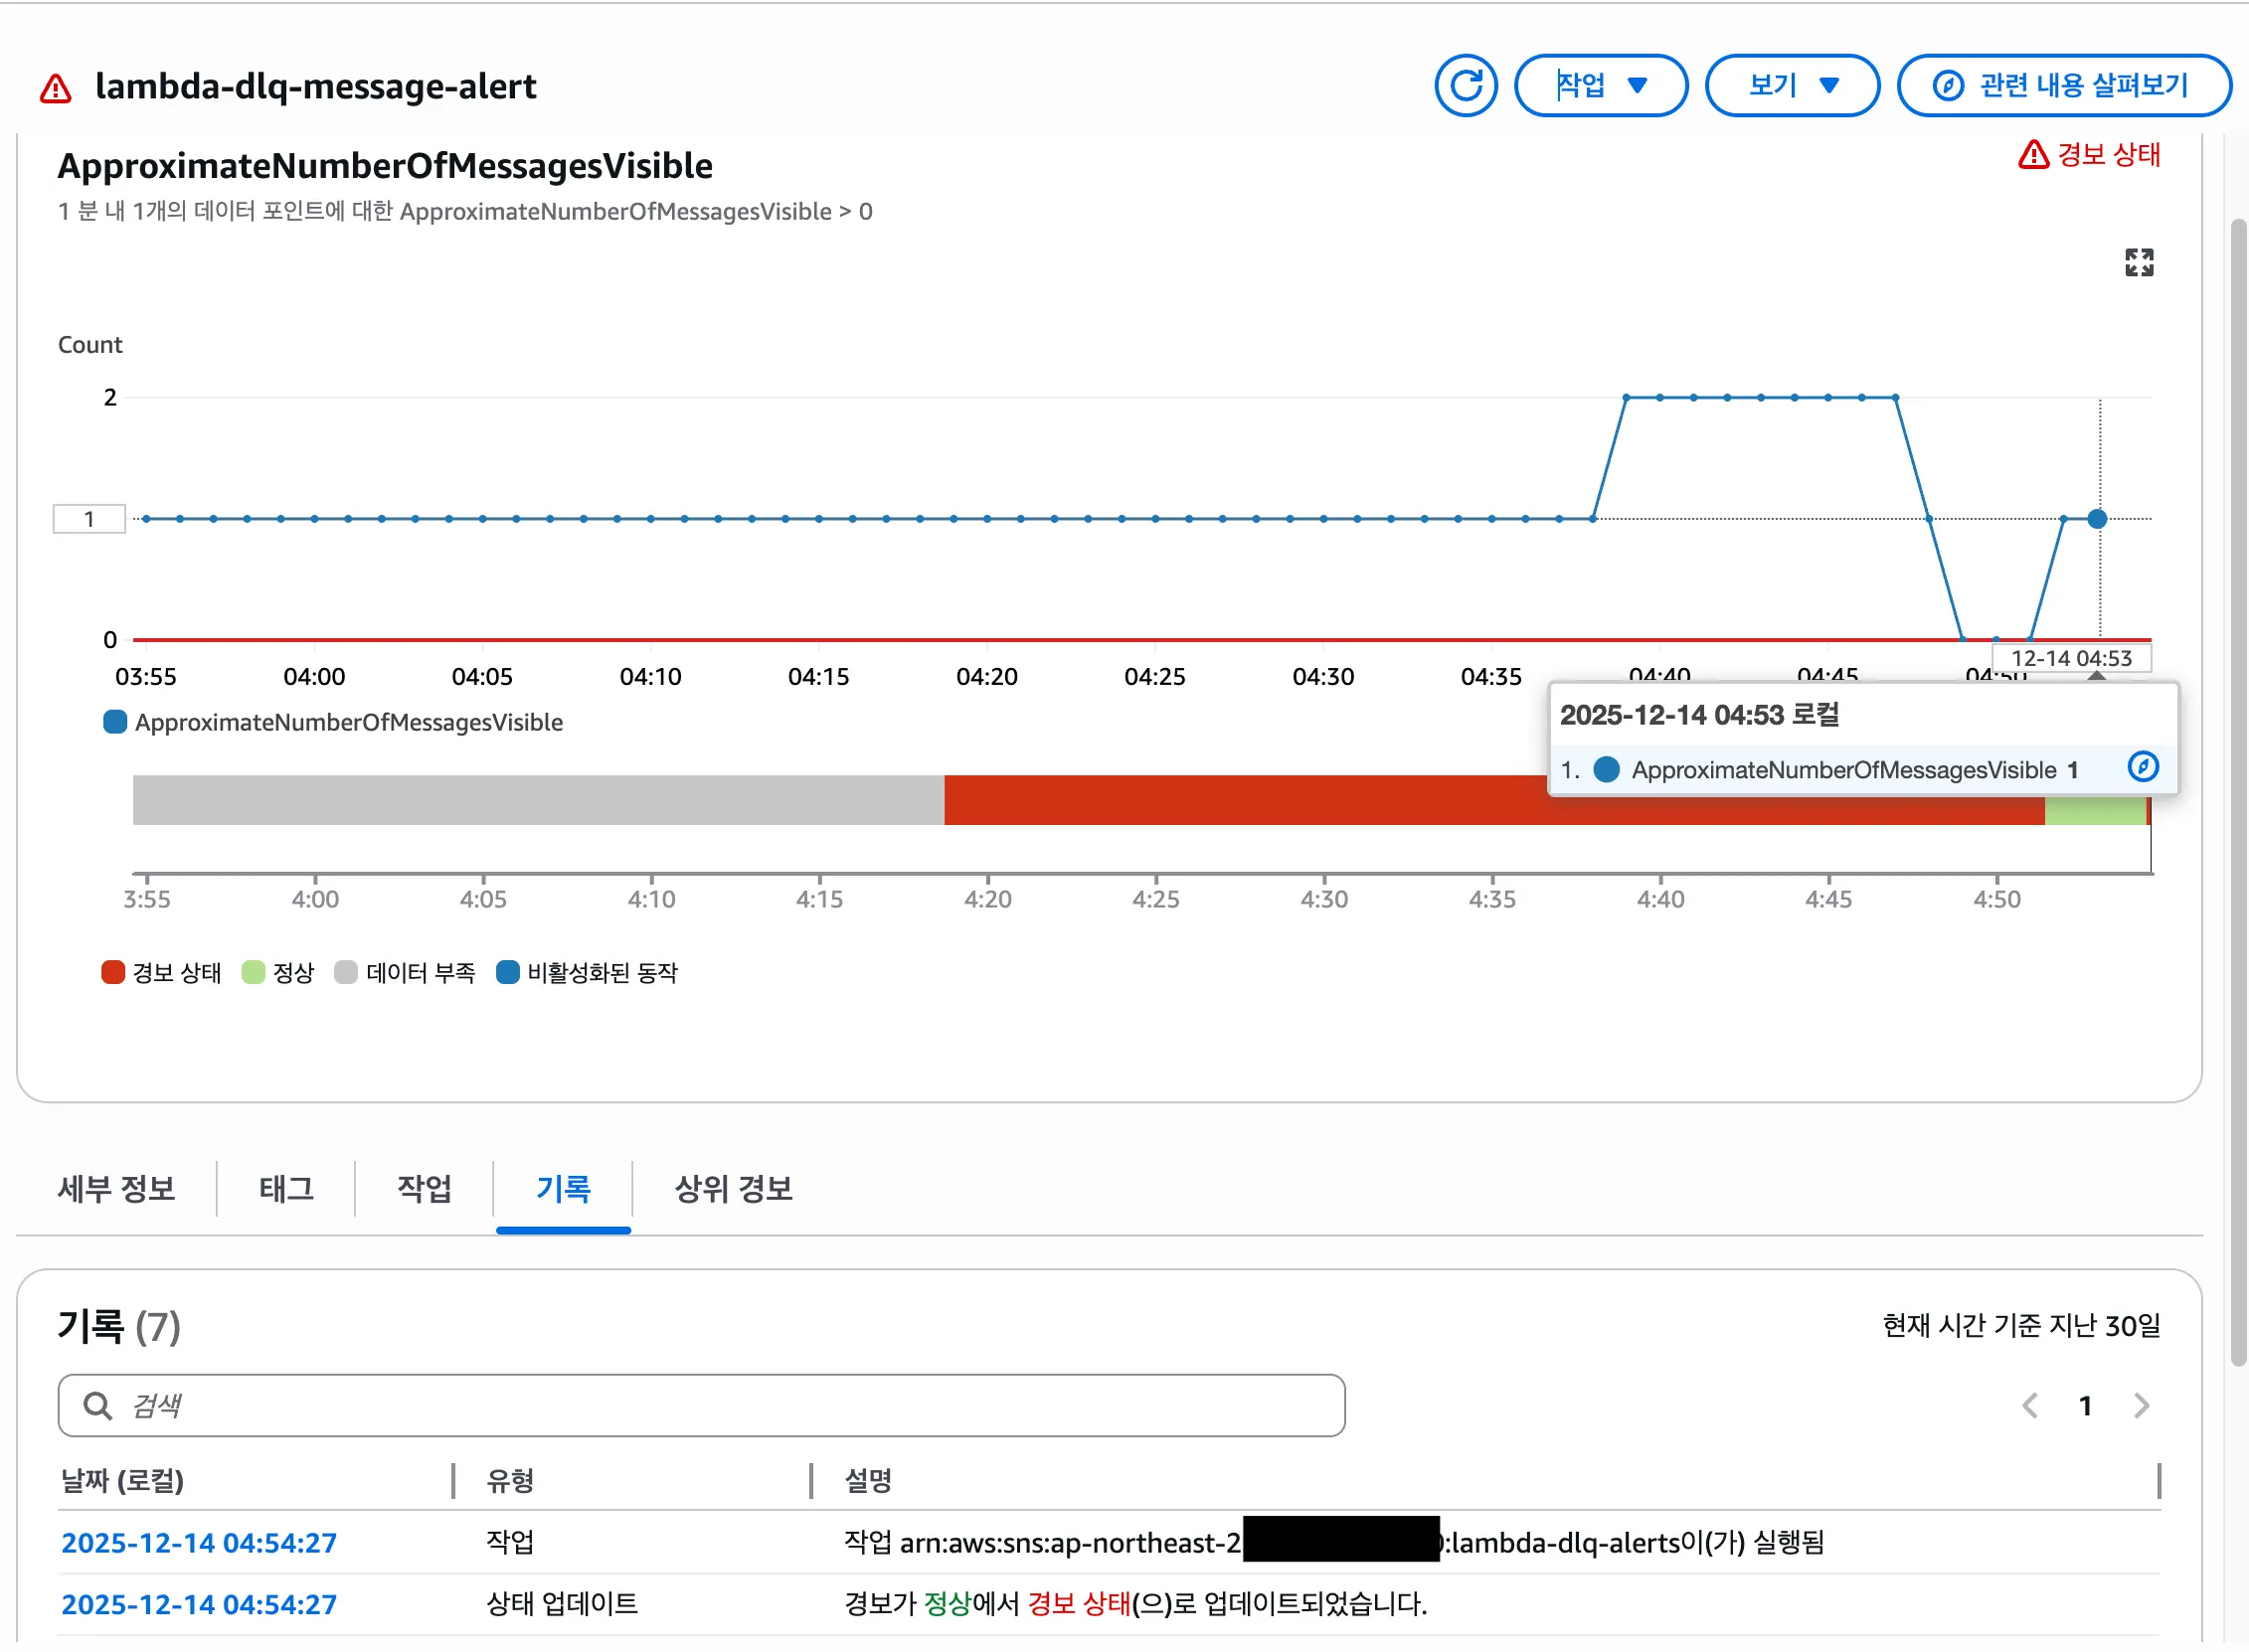Go to previous history page arrow
Viewport: 2249px width, 1652px height.
[x=2029, y=1406]
